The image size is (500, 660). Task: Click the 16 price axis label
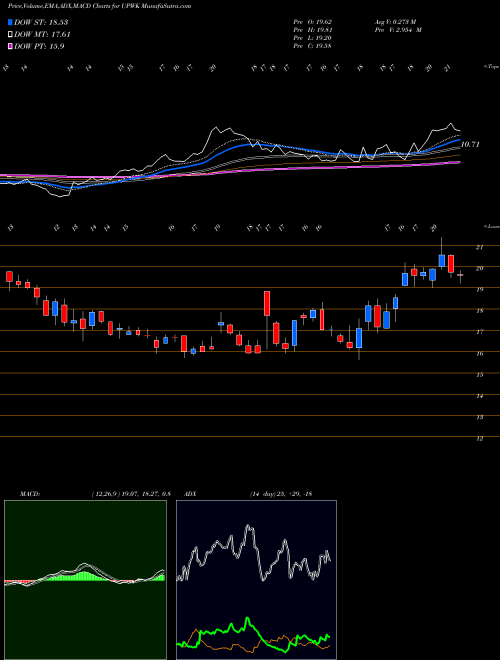click(x=479, y=354)
